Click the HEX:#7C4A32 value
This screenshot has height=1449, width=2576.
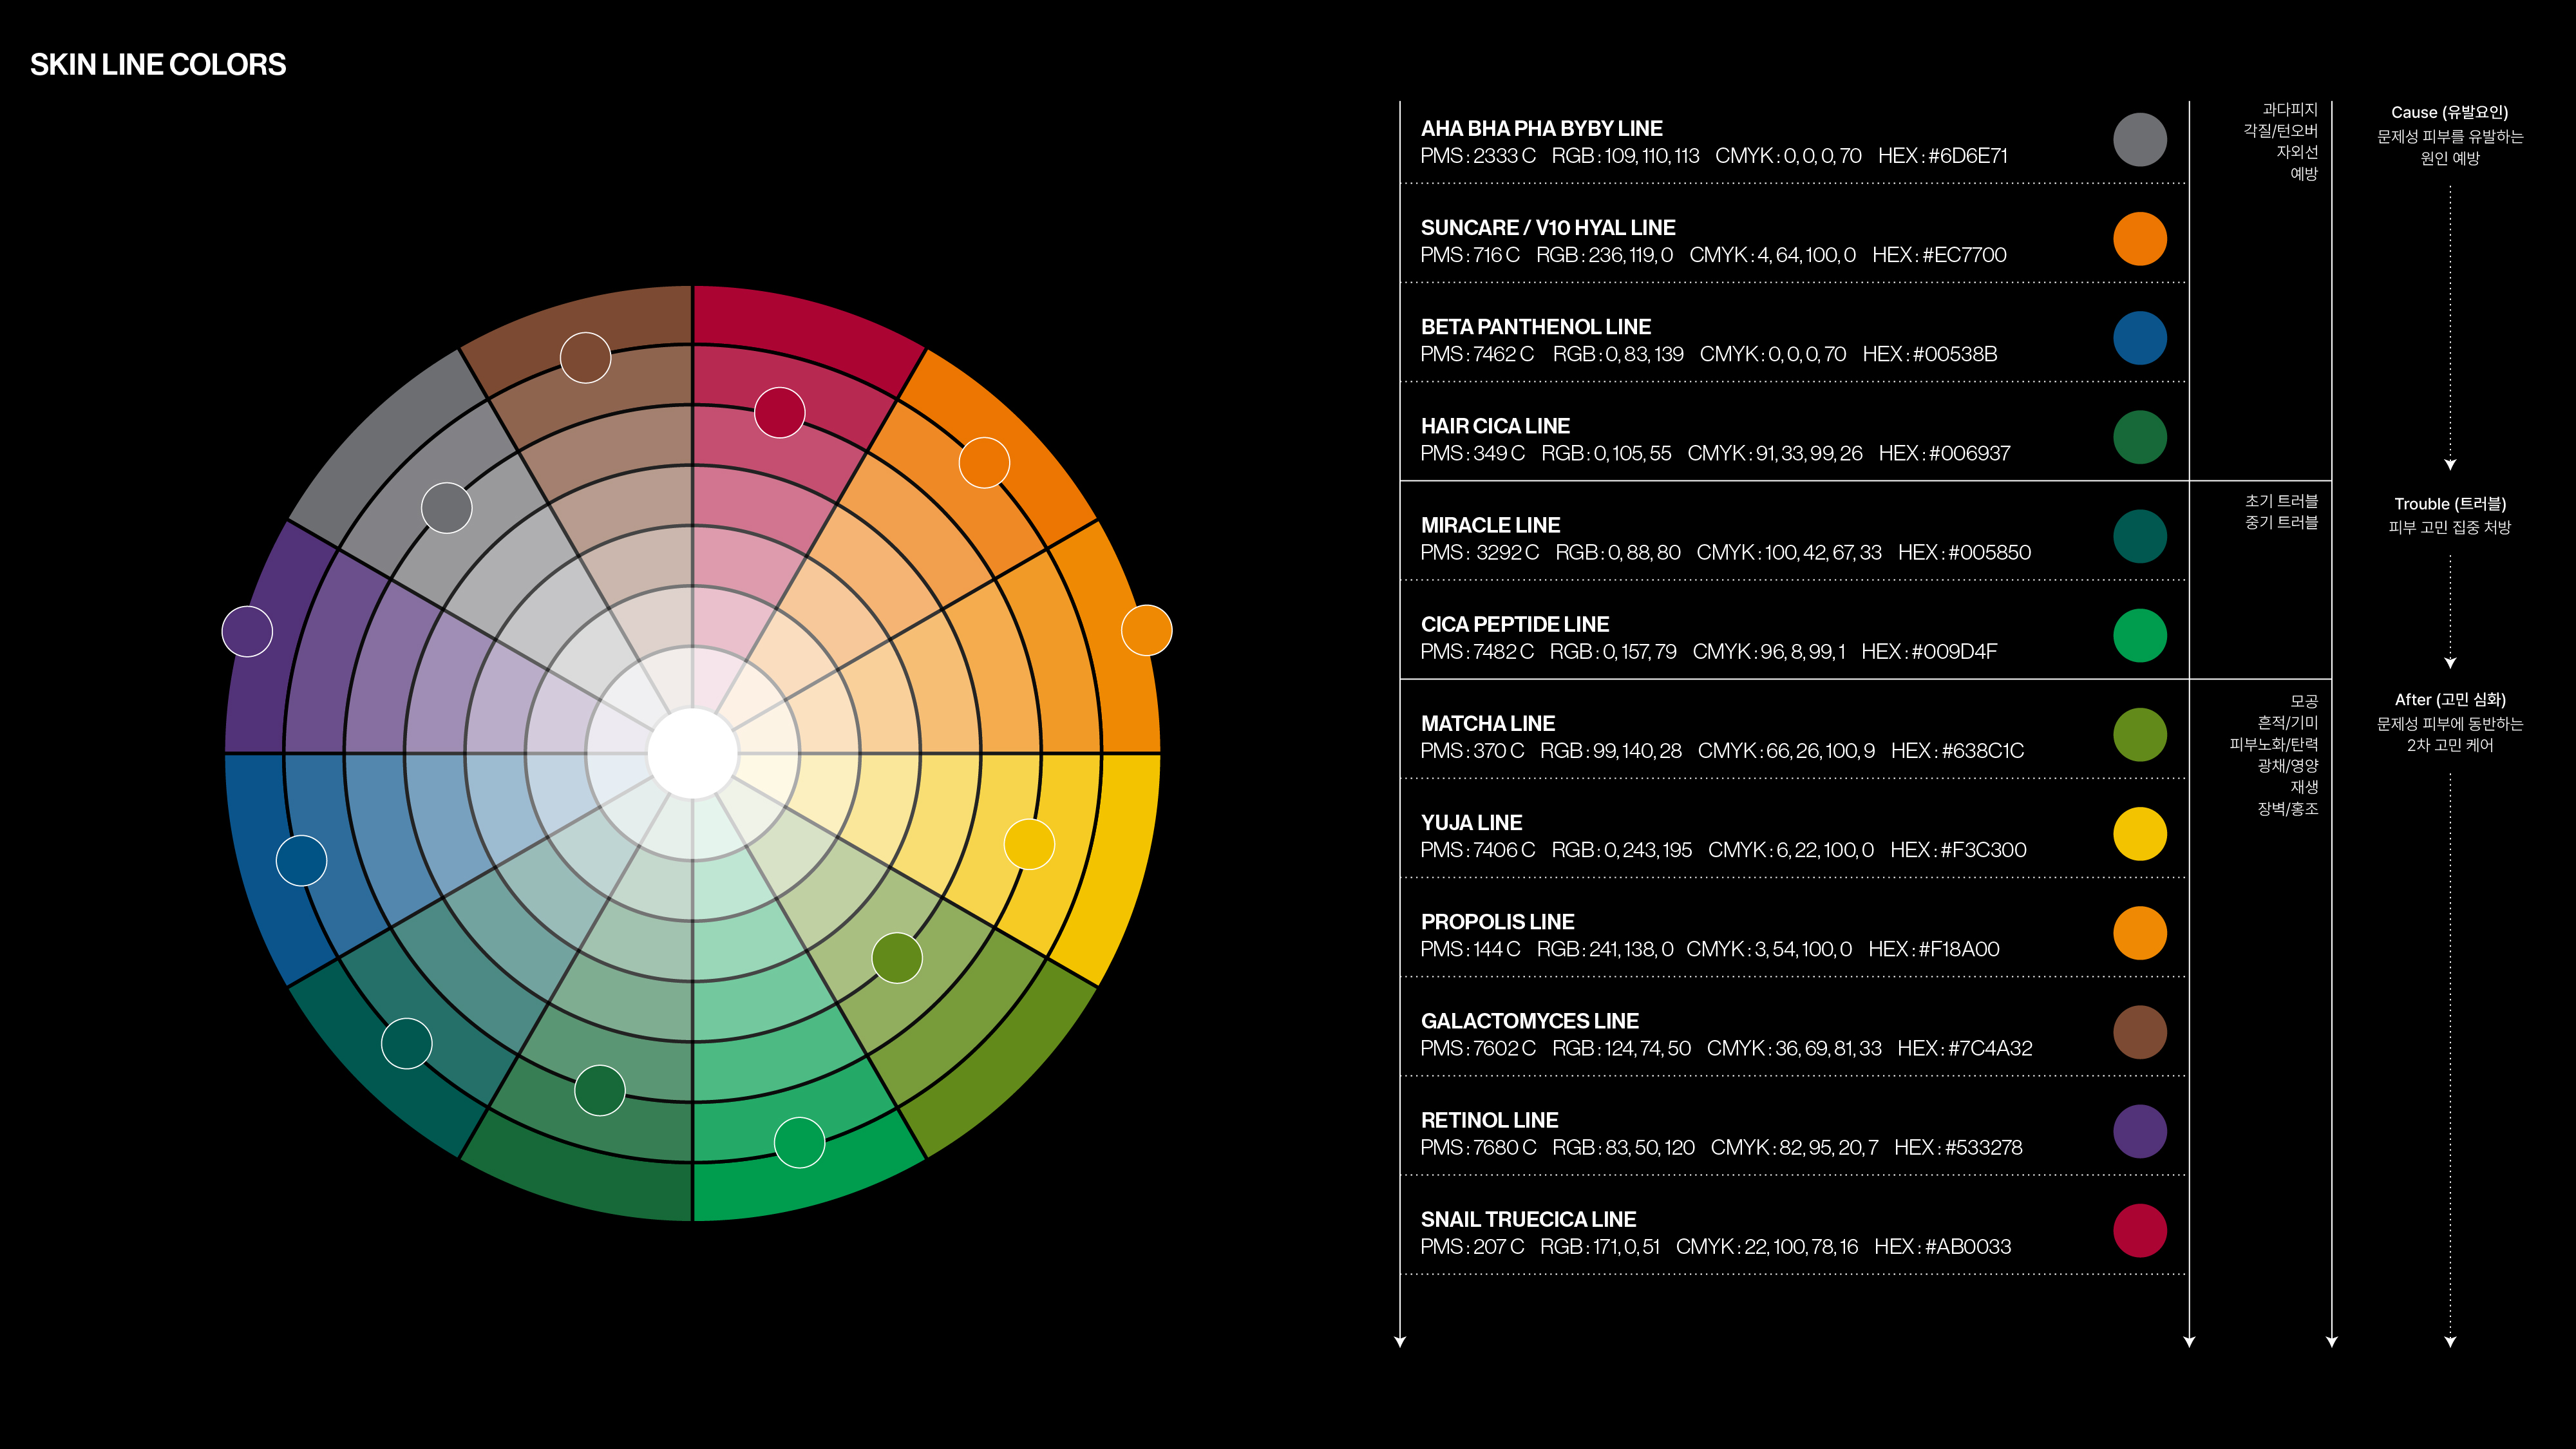(1965, 1048)
